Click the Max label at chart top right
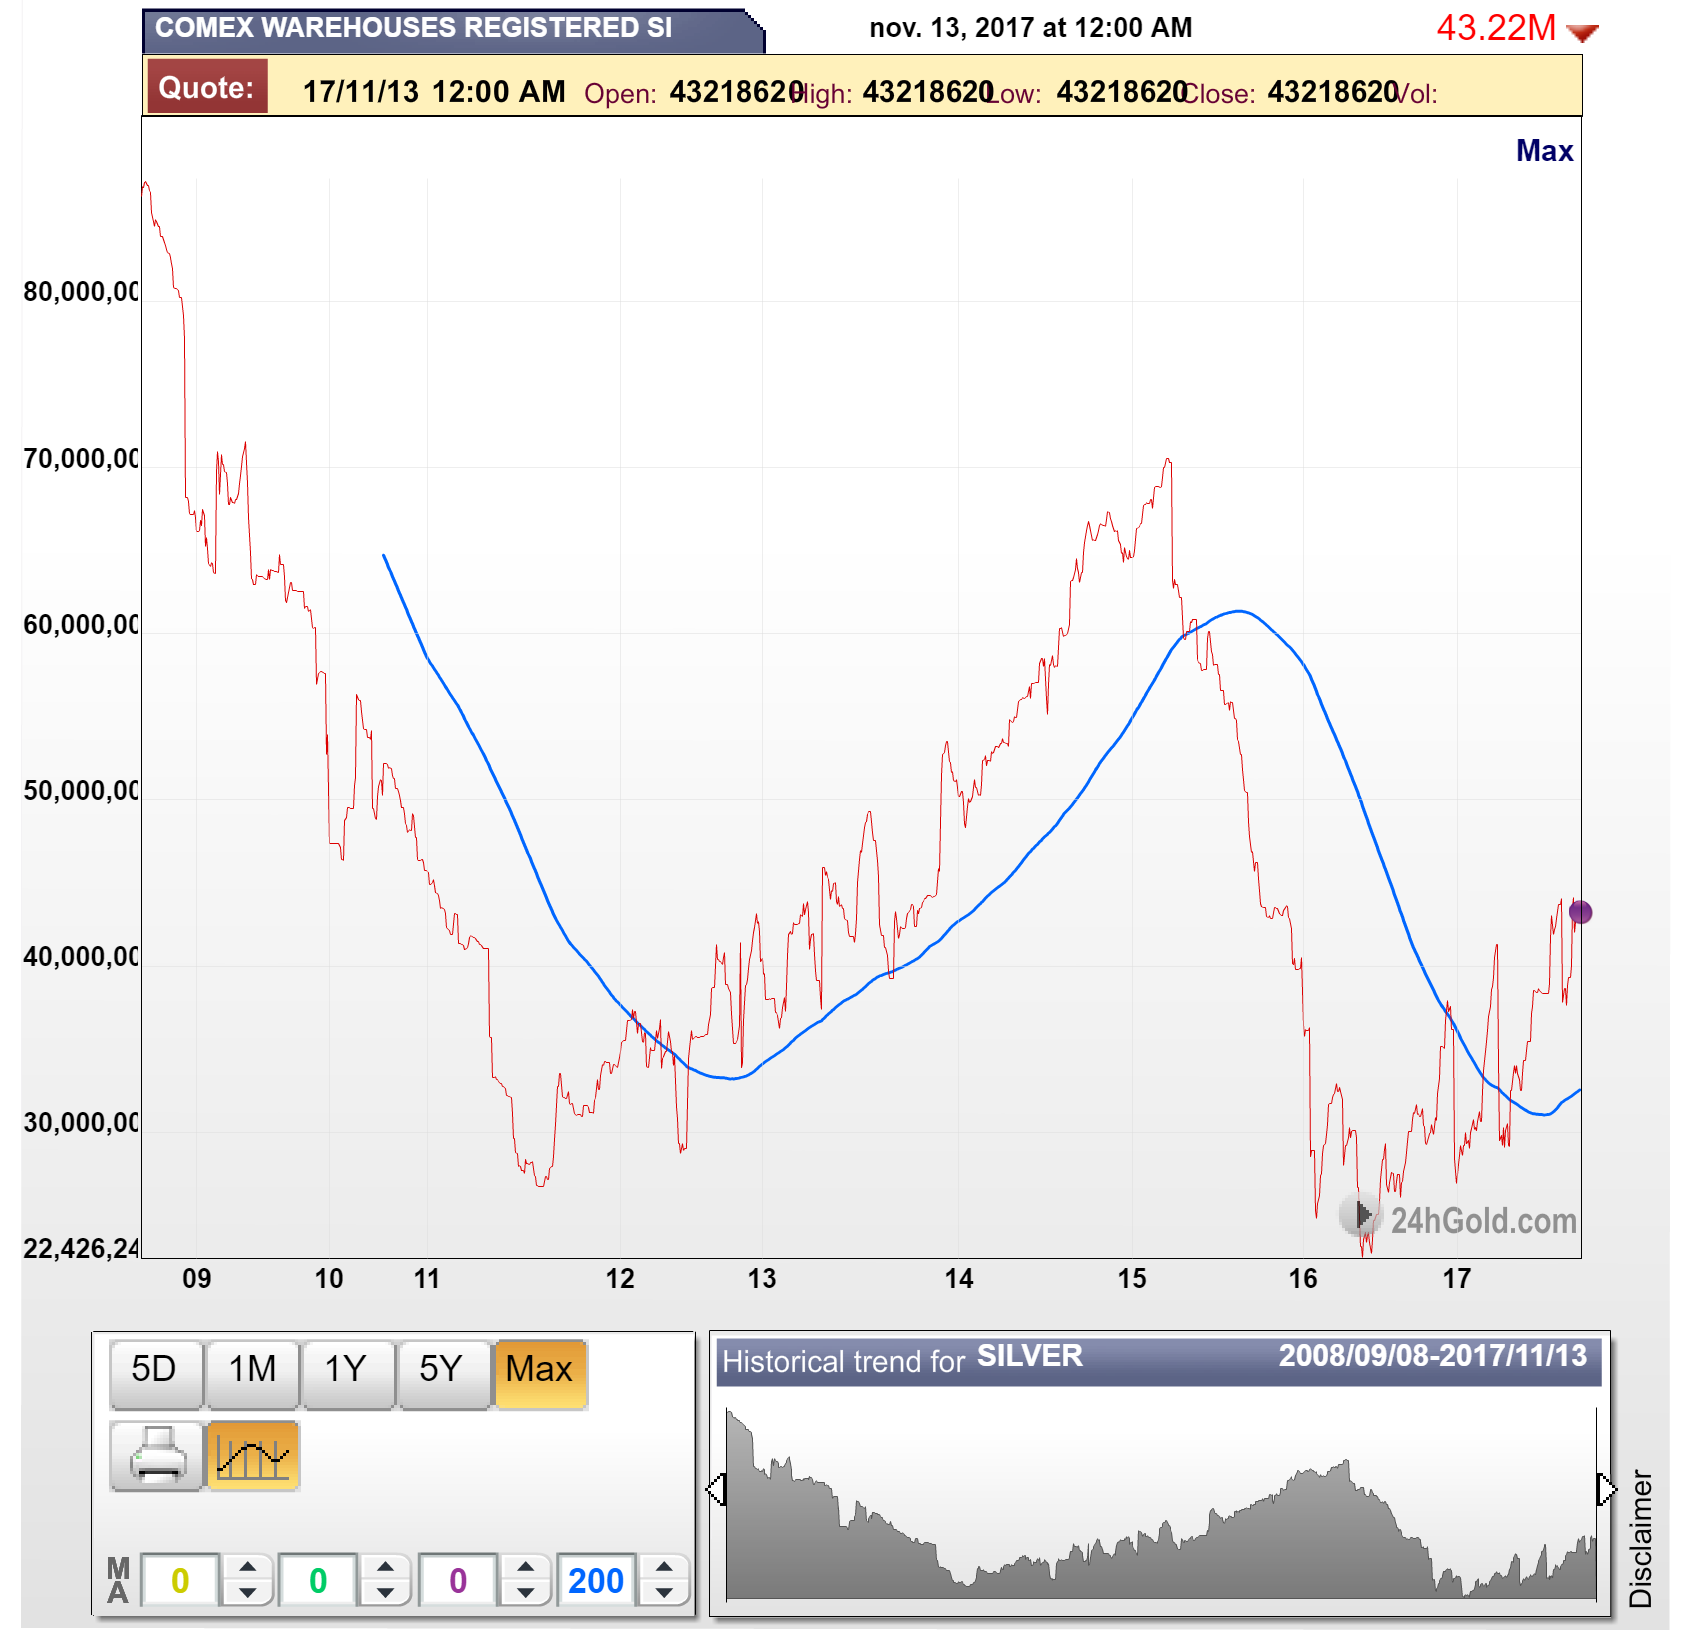Viewport: 1707px width, 1633px height. pos(1544,151)
